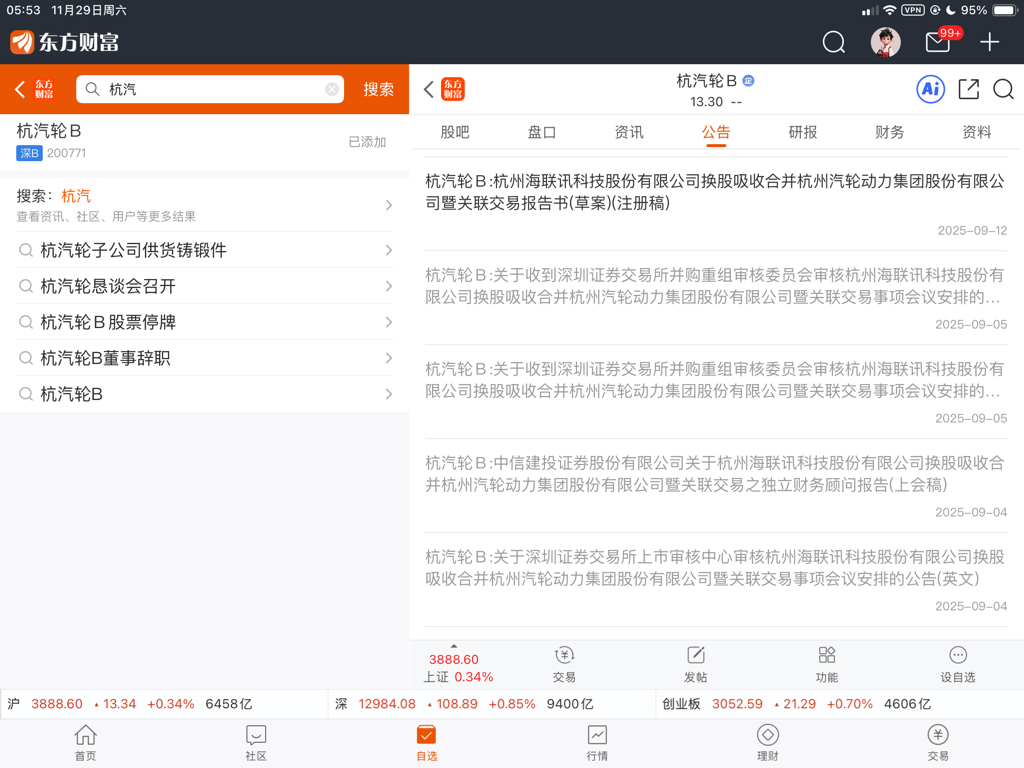Tap the 设自选 icon
Screen dimensions: 1024x768
coord(957,665)
